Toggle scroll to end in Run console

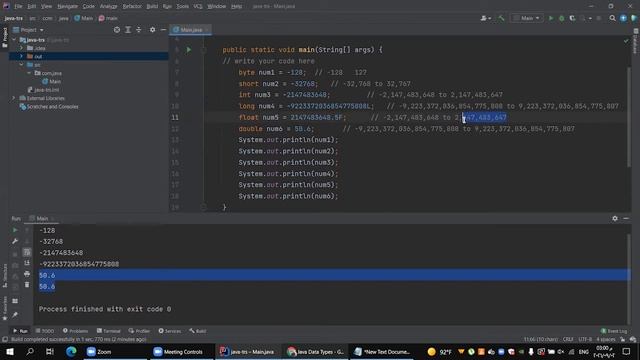coord(27,263)
